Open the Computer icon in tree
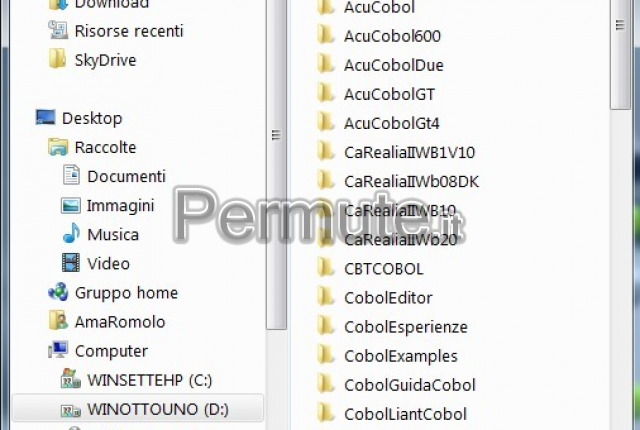The height and width of the screenshot is (430, 640). click(58, 350)
